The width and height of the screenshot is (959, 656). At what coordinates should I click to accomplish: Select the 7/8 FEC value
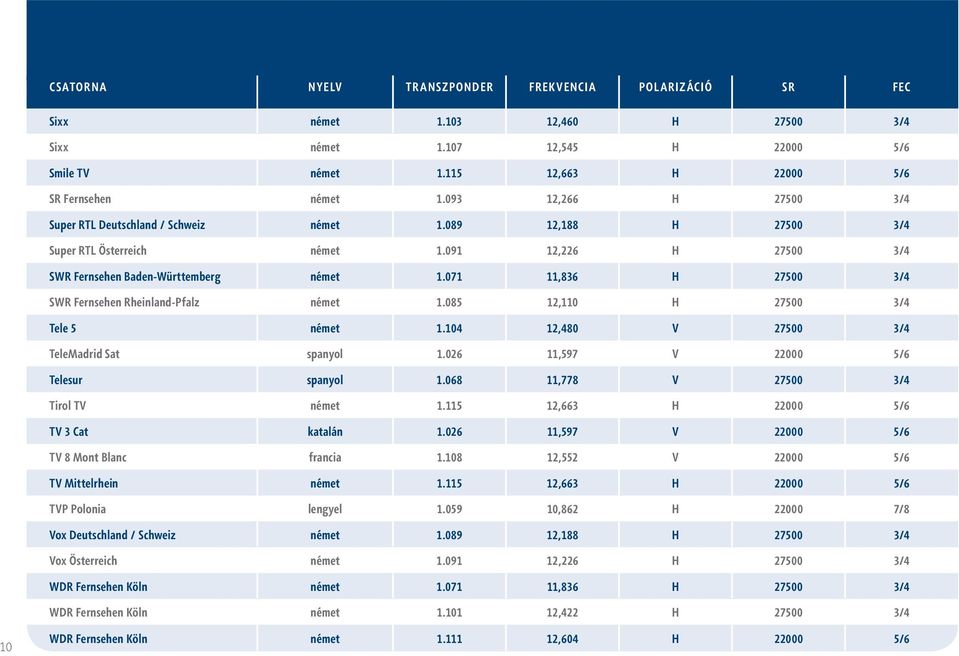902,509
